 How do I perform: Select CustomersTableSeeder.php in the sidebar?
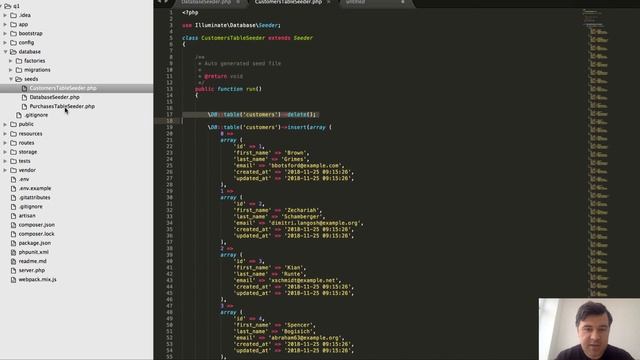click(x=63, y=88)
